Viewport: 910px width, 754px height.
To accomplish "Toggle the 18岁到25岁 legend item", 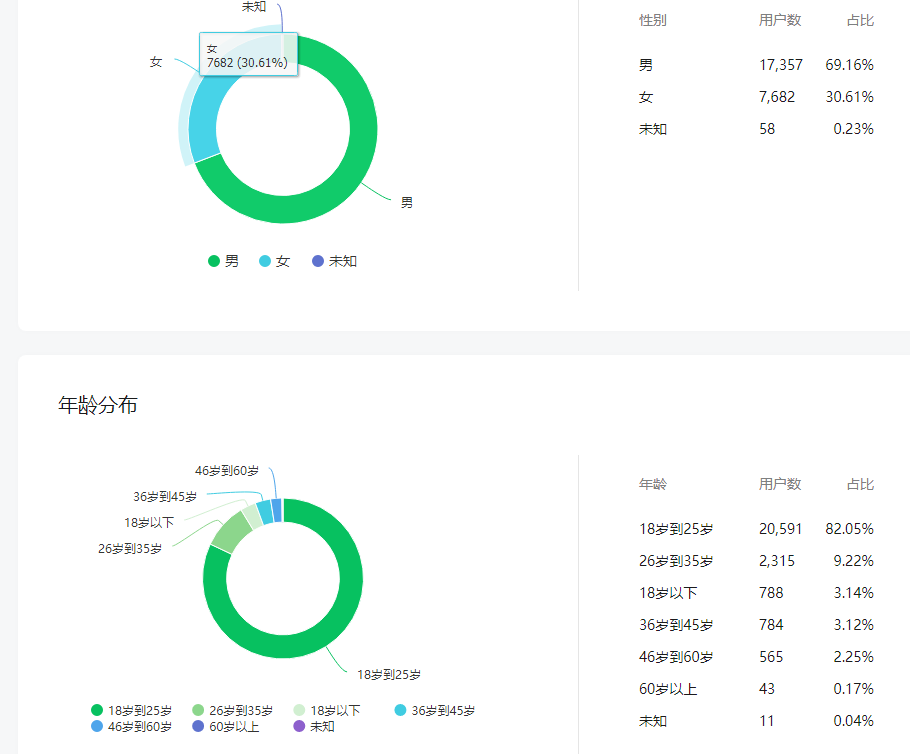I will tap(132, 710).
